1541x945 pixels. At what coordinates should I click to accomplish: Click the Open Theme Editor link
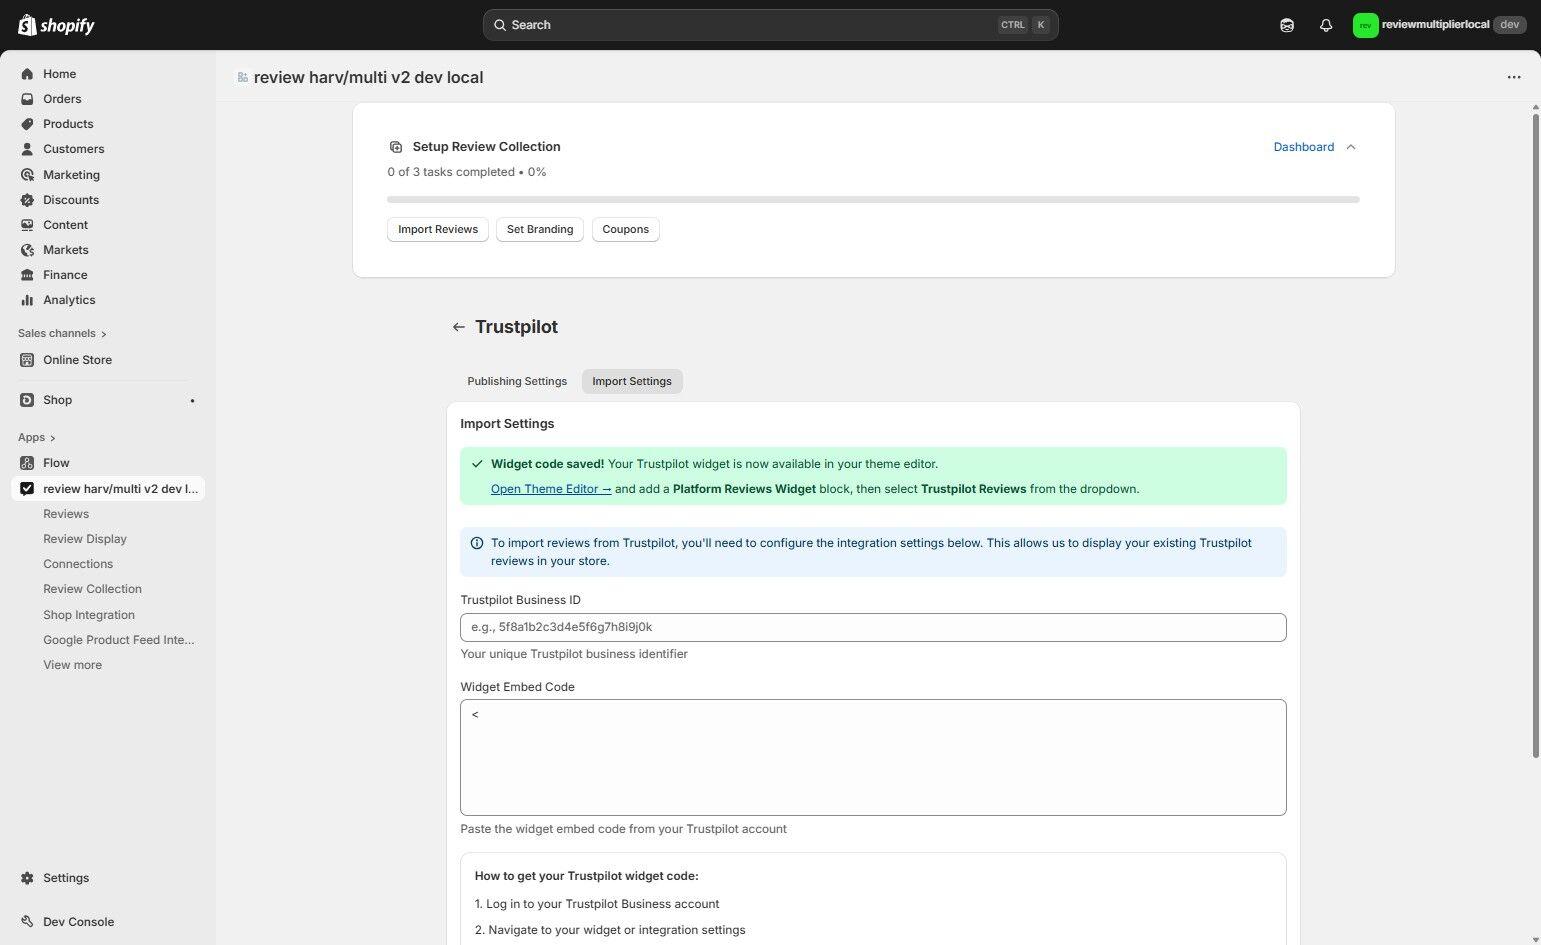(x=551, y=489)
